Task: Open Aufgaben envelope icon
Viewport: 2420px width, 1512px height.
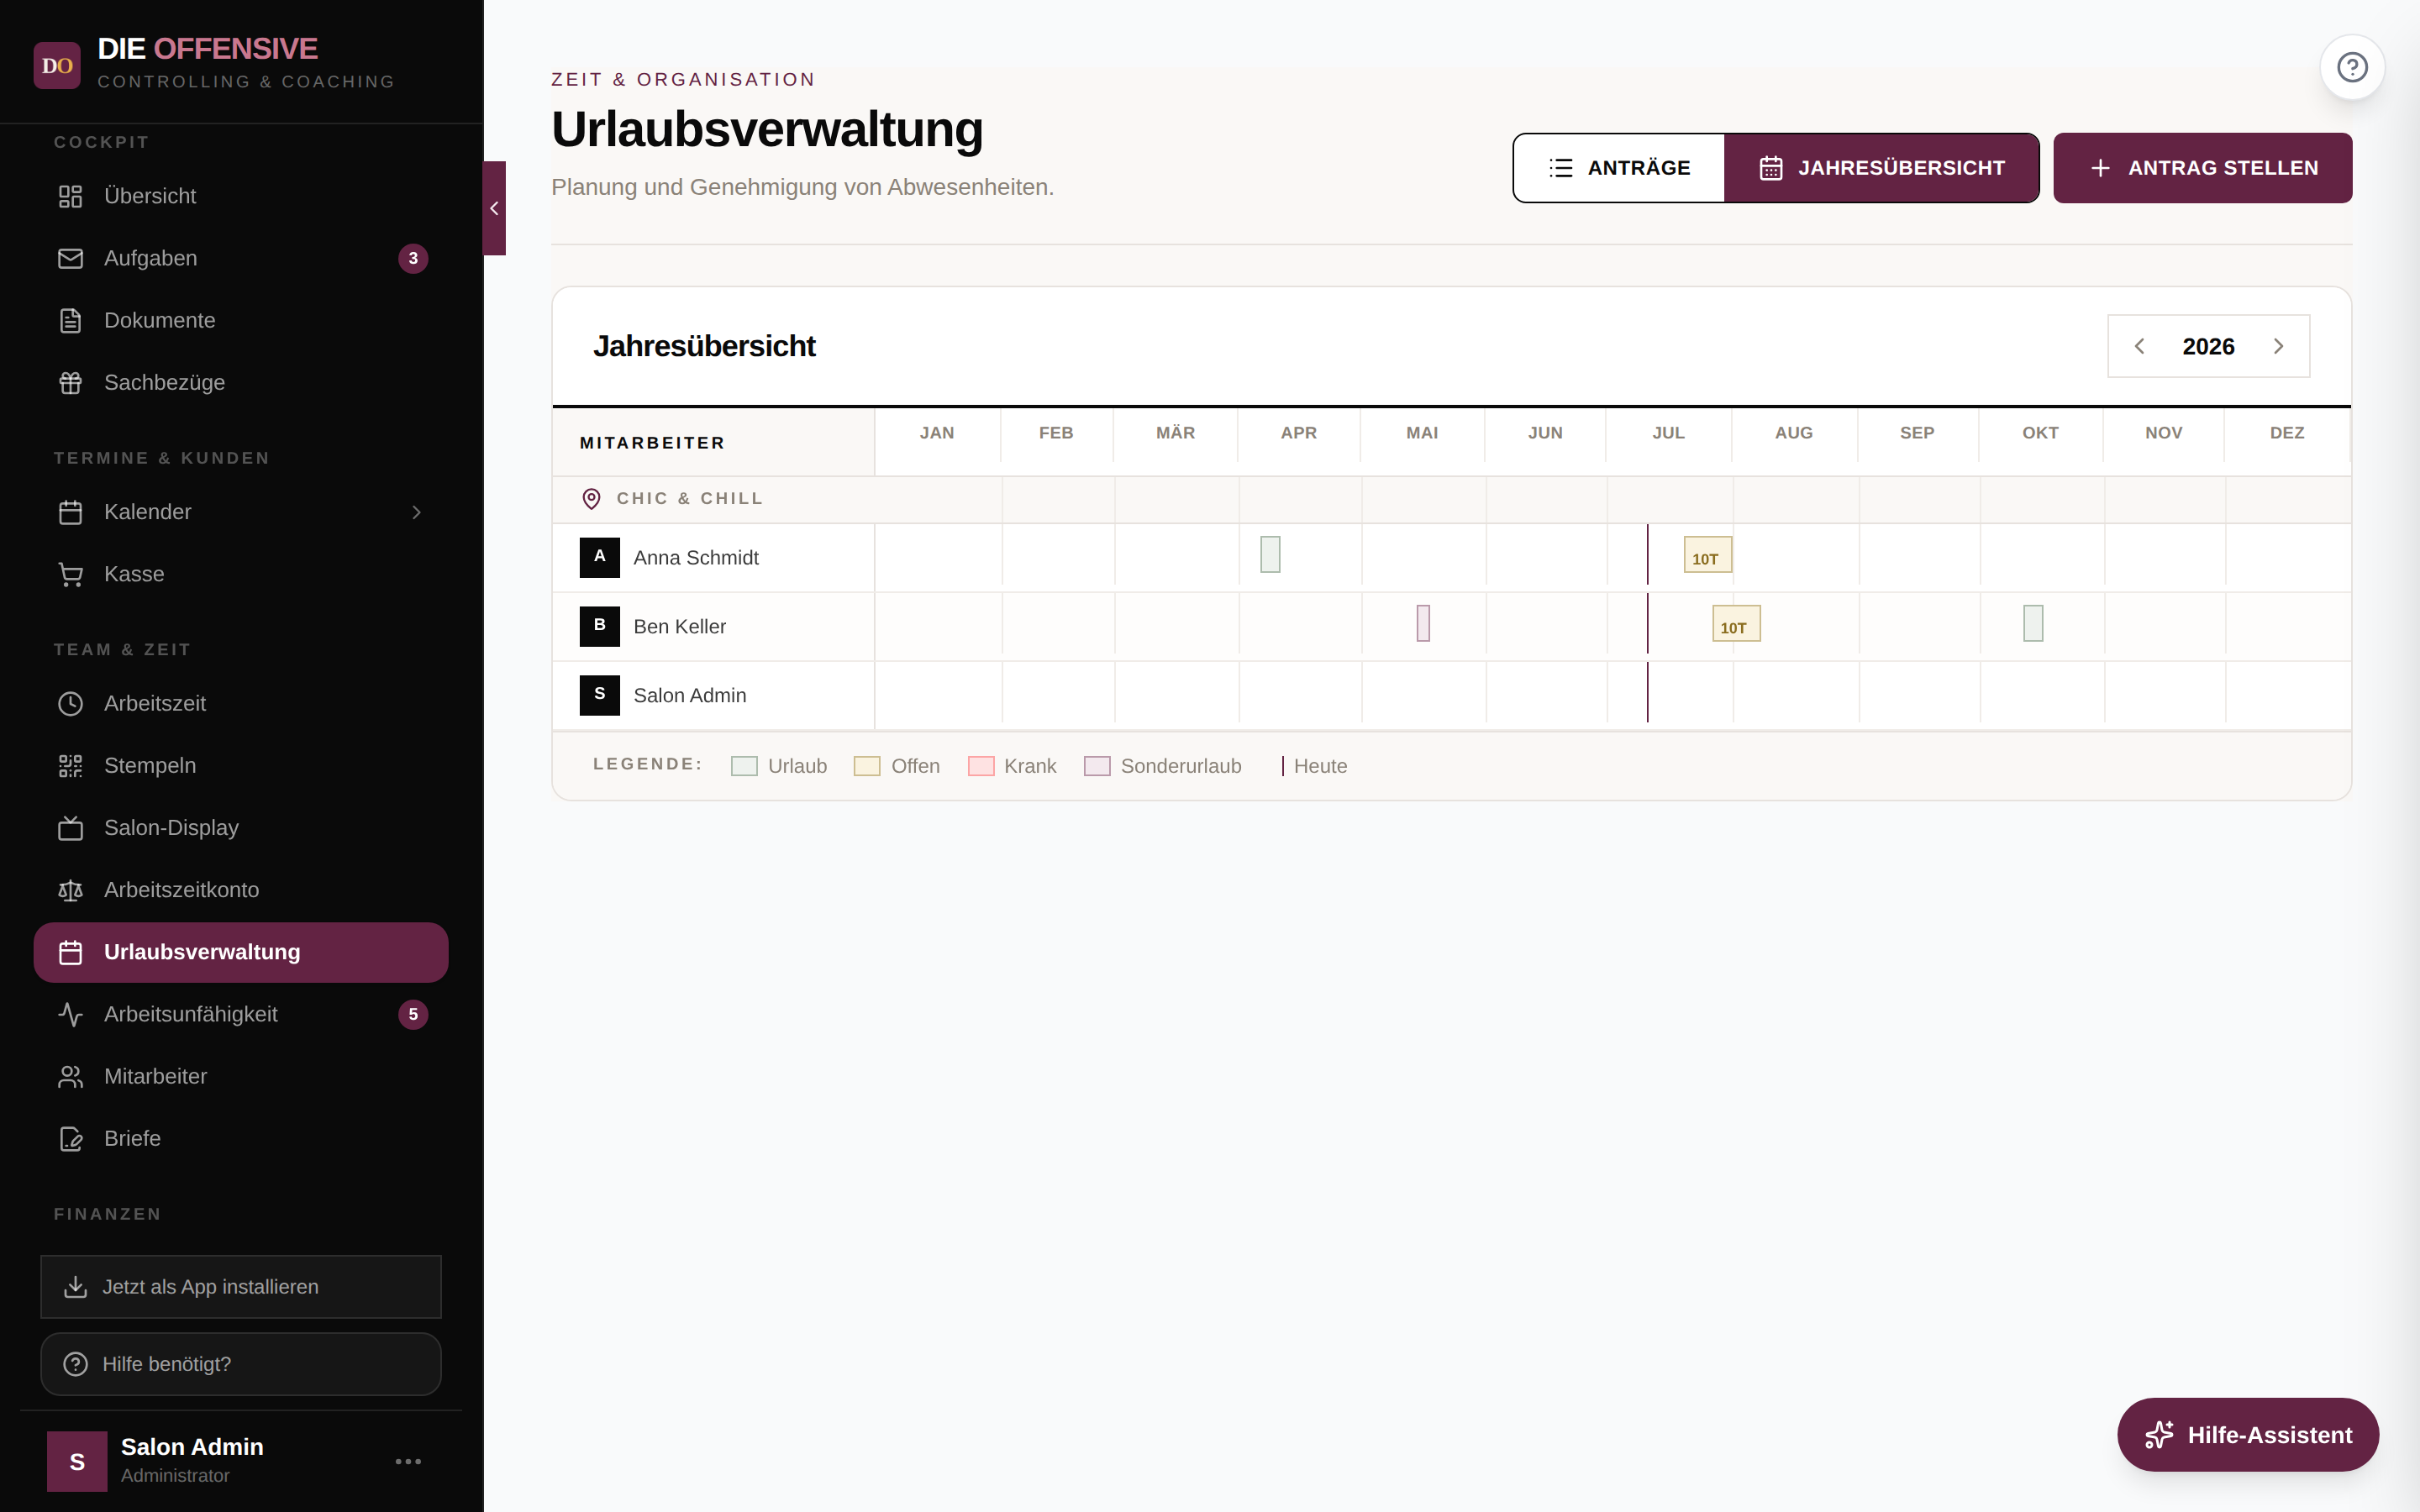Action: click(70, 258)
